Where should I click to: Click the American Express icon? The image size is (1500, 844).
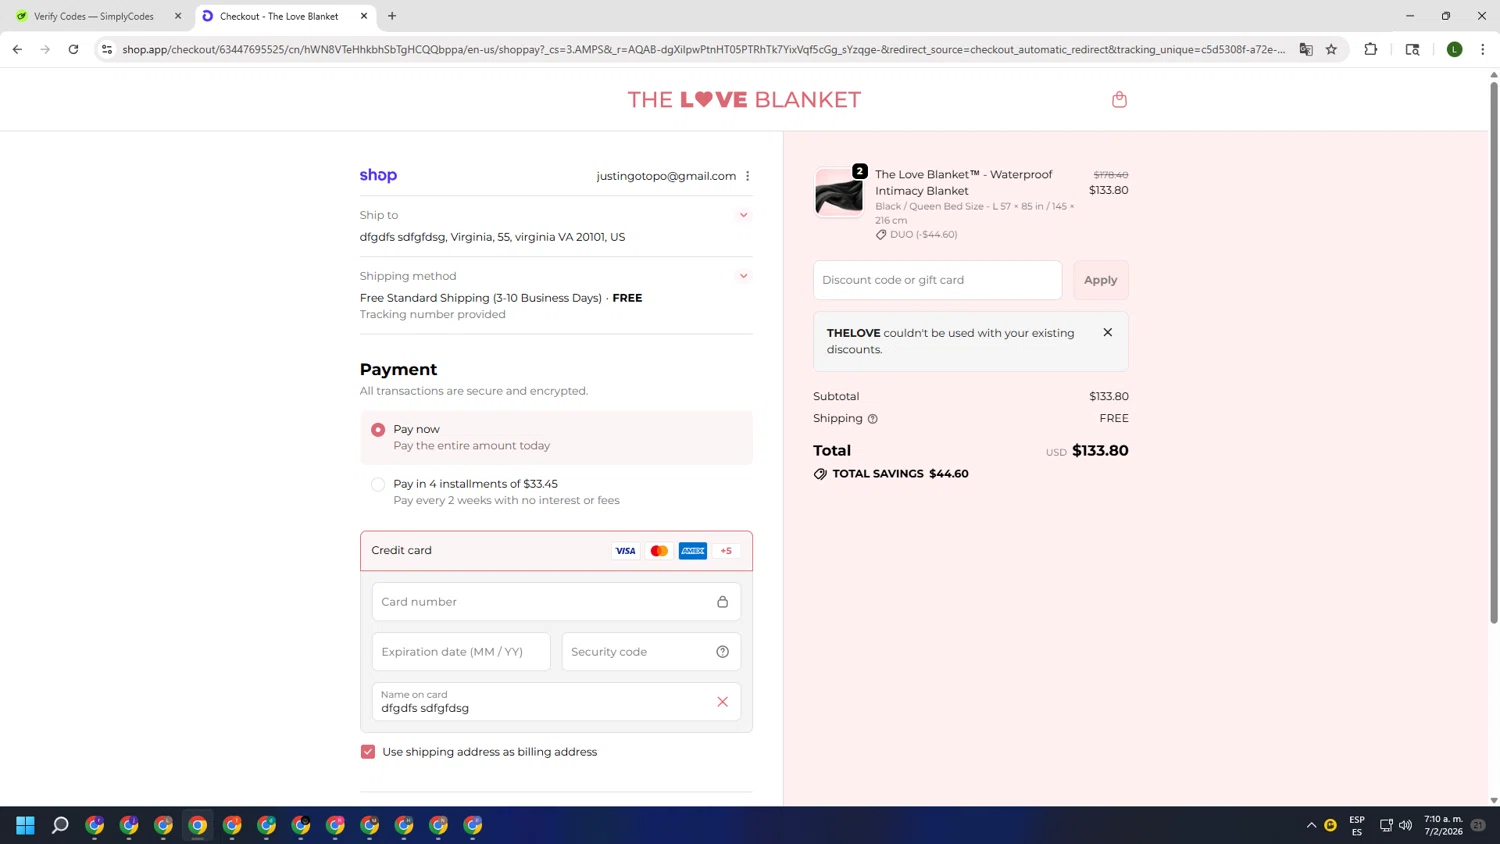[693, 551]
